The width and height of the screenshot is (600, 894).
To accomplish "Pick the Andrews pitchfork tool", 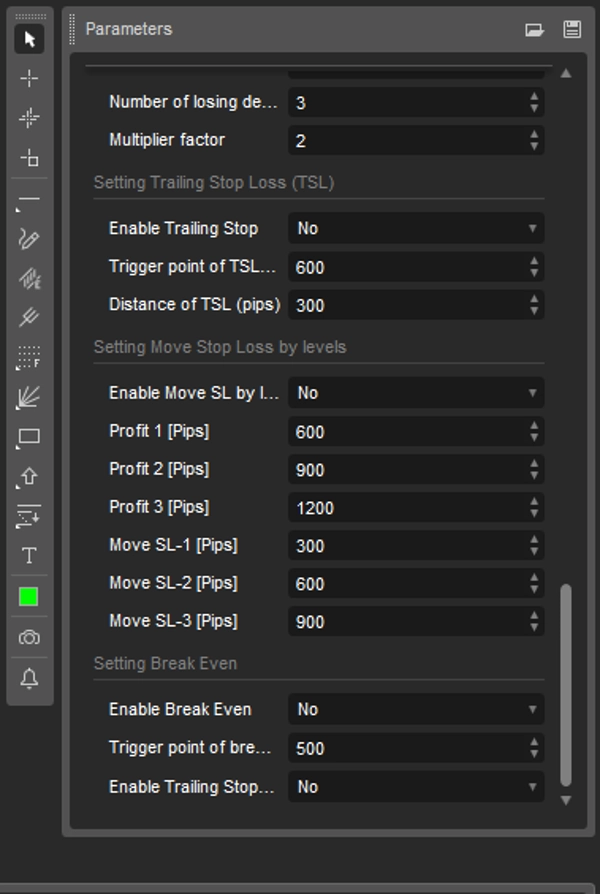I will point(29,317).
